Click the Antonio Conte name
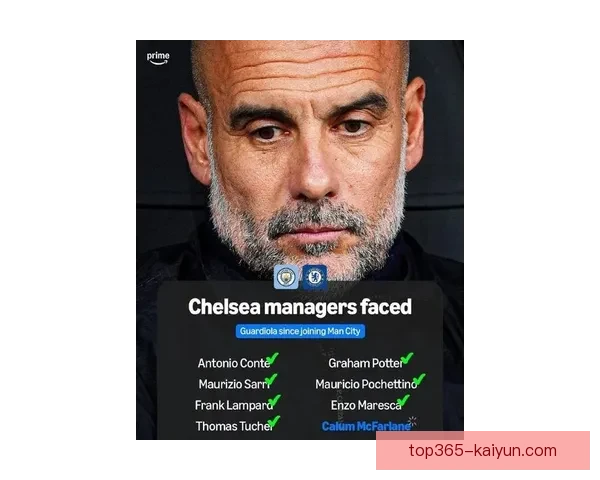600x480 pixels. pyautogui.click(x=234, y=363)
